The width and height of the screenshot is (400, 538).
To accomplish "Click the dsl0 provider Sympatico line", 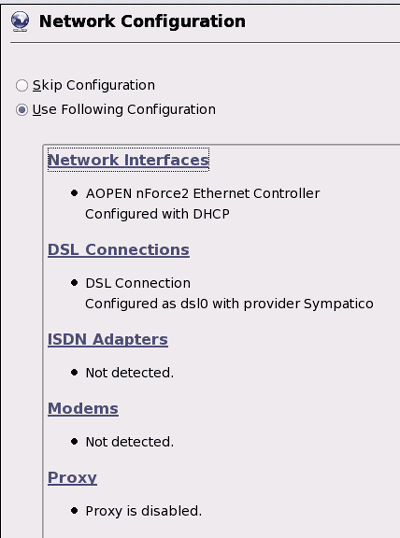I will pyautogui.click(x=229, y=304).
